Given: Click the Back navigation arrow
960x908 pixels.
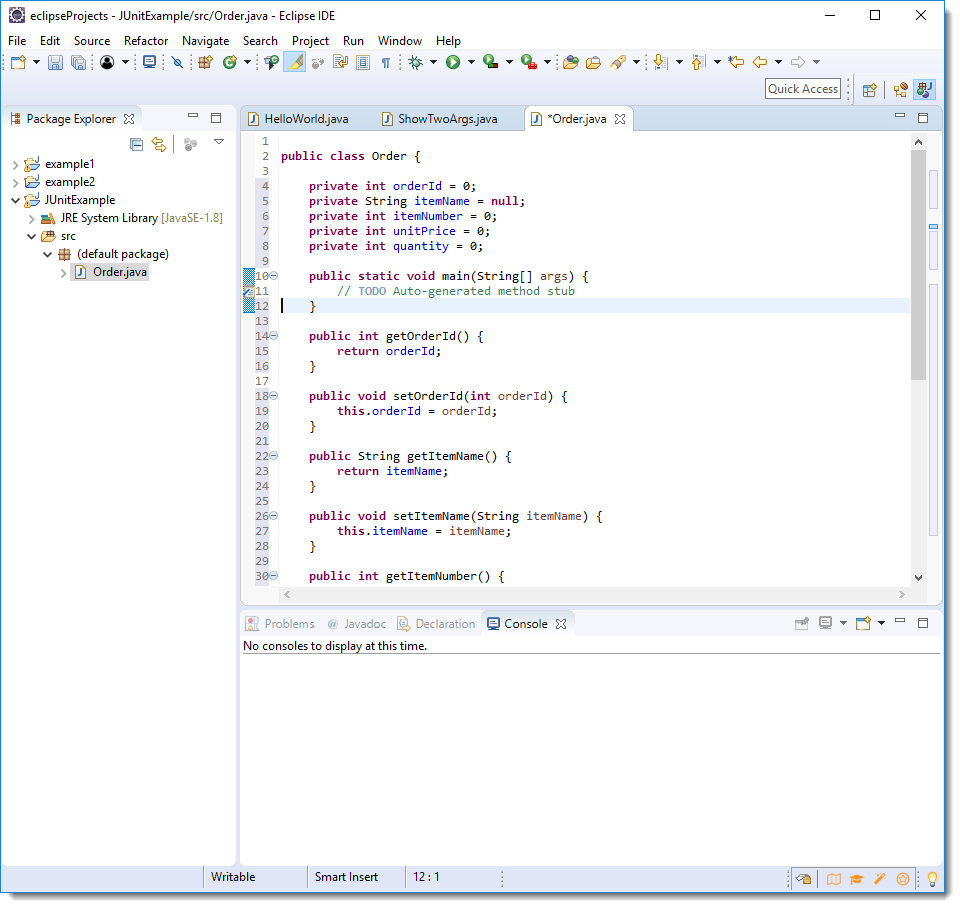Looking at the screenshot, I should pyautogui.click(x=760, y=62).
